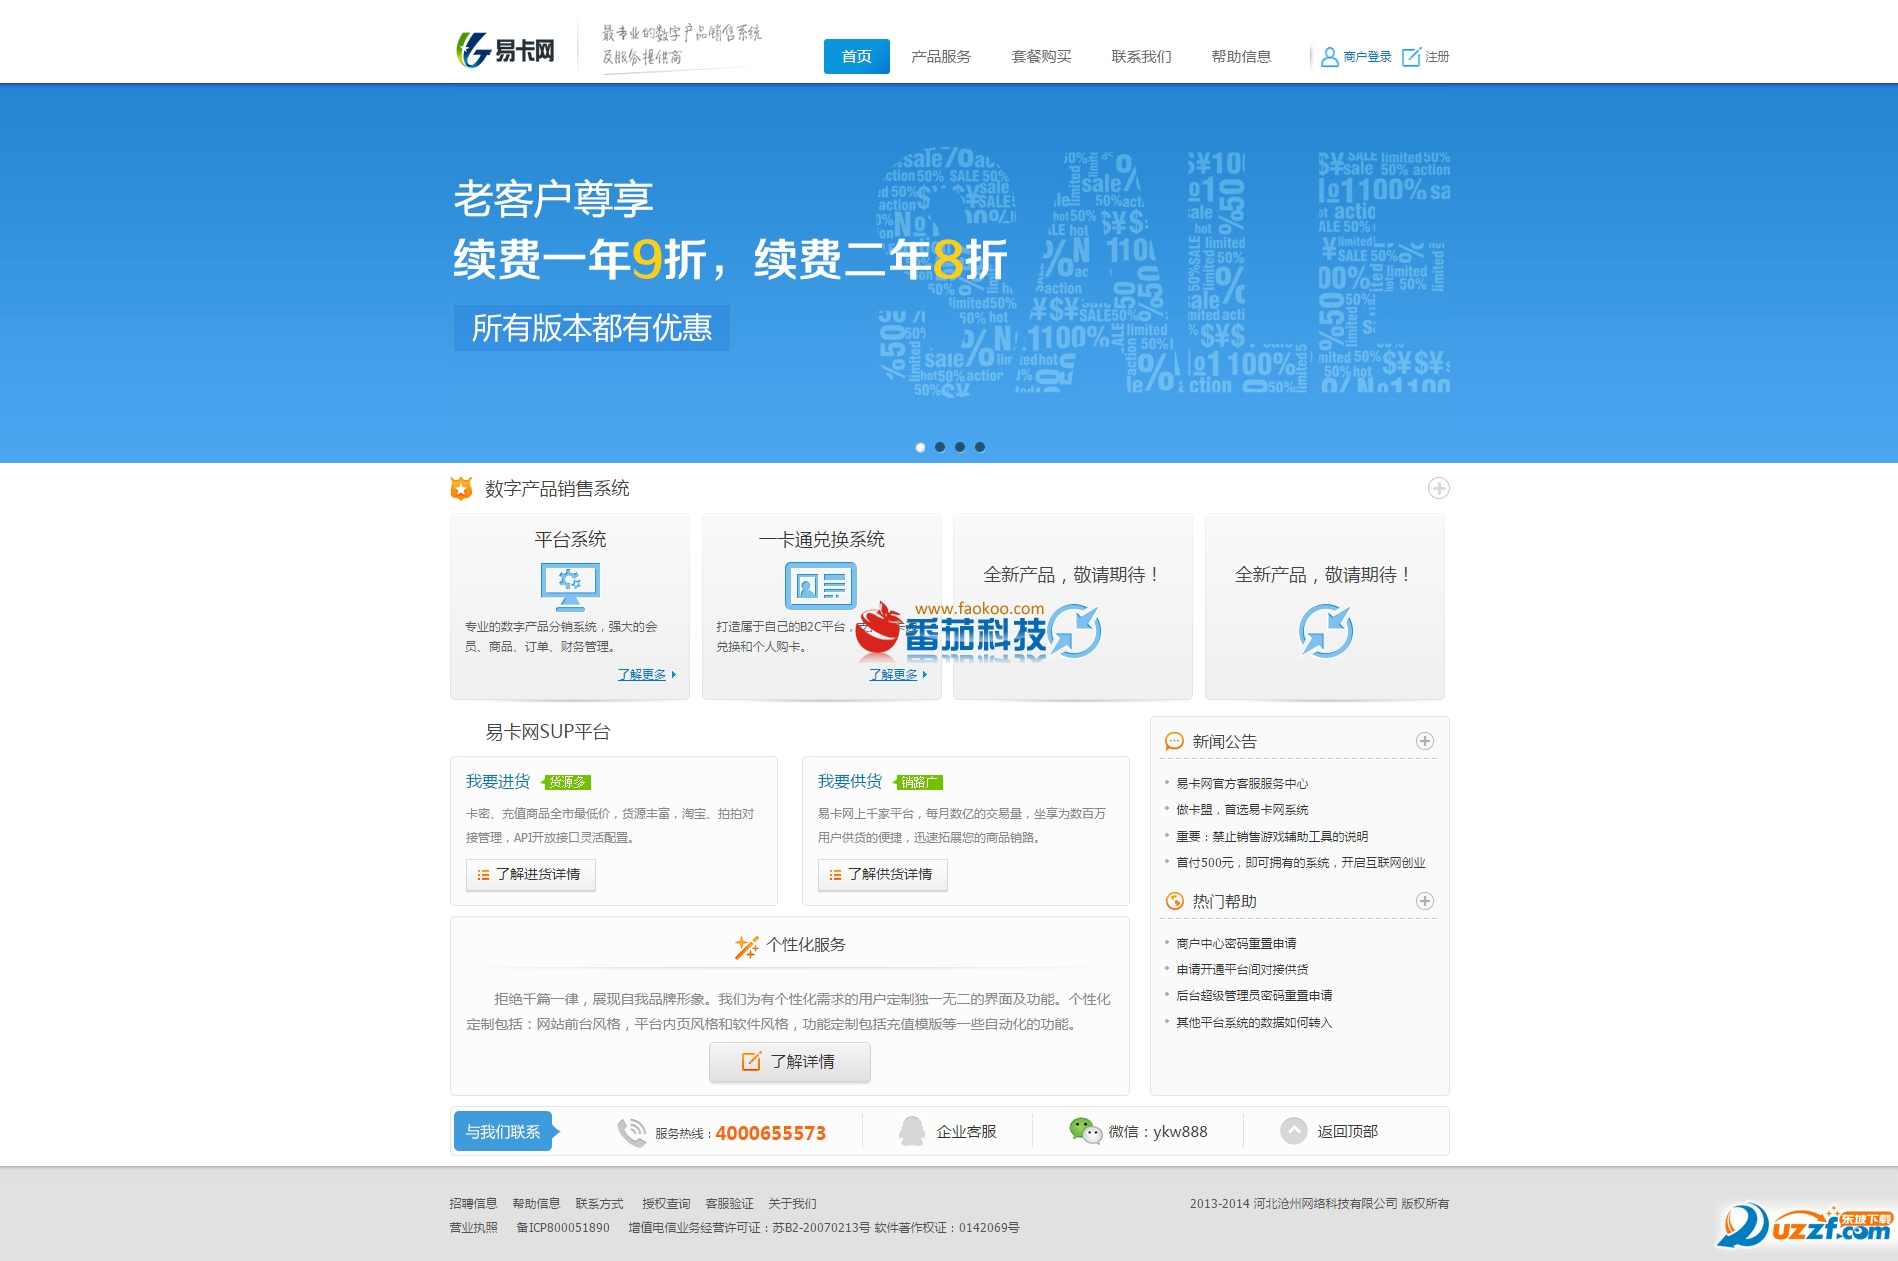The width and height of the screenshot is (1898, 1261).
Task: Expand the 新闻公告 section with plus icon
Action: (1425, 741)
